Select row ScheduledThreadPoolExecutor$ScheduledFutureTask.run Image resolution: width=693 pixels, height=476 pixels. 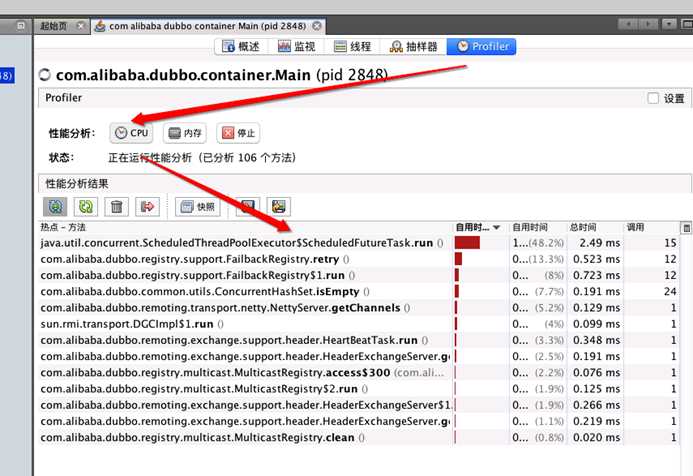(358, 243)
